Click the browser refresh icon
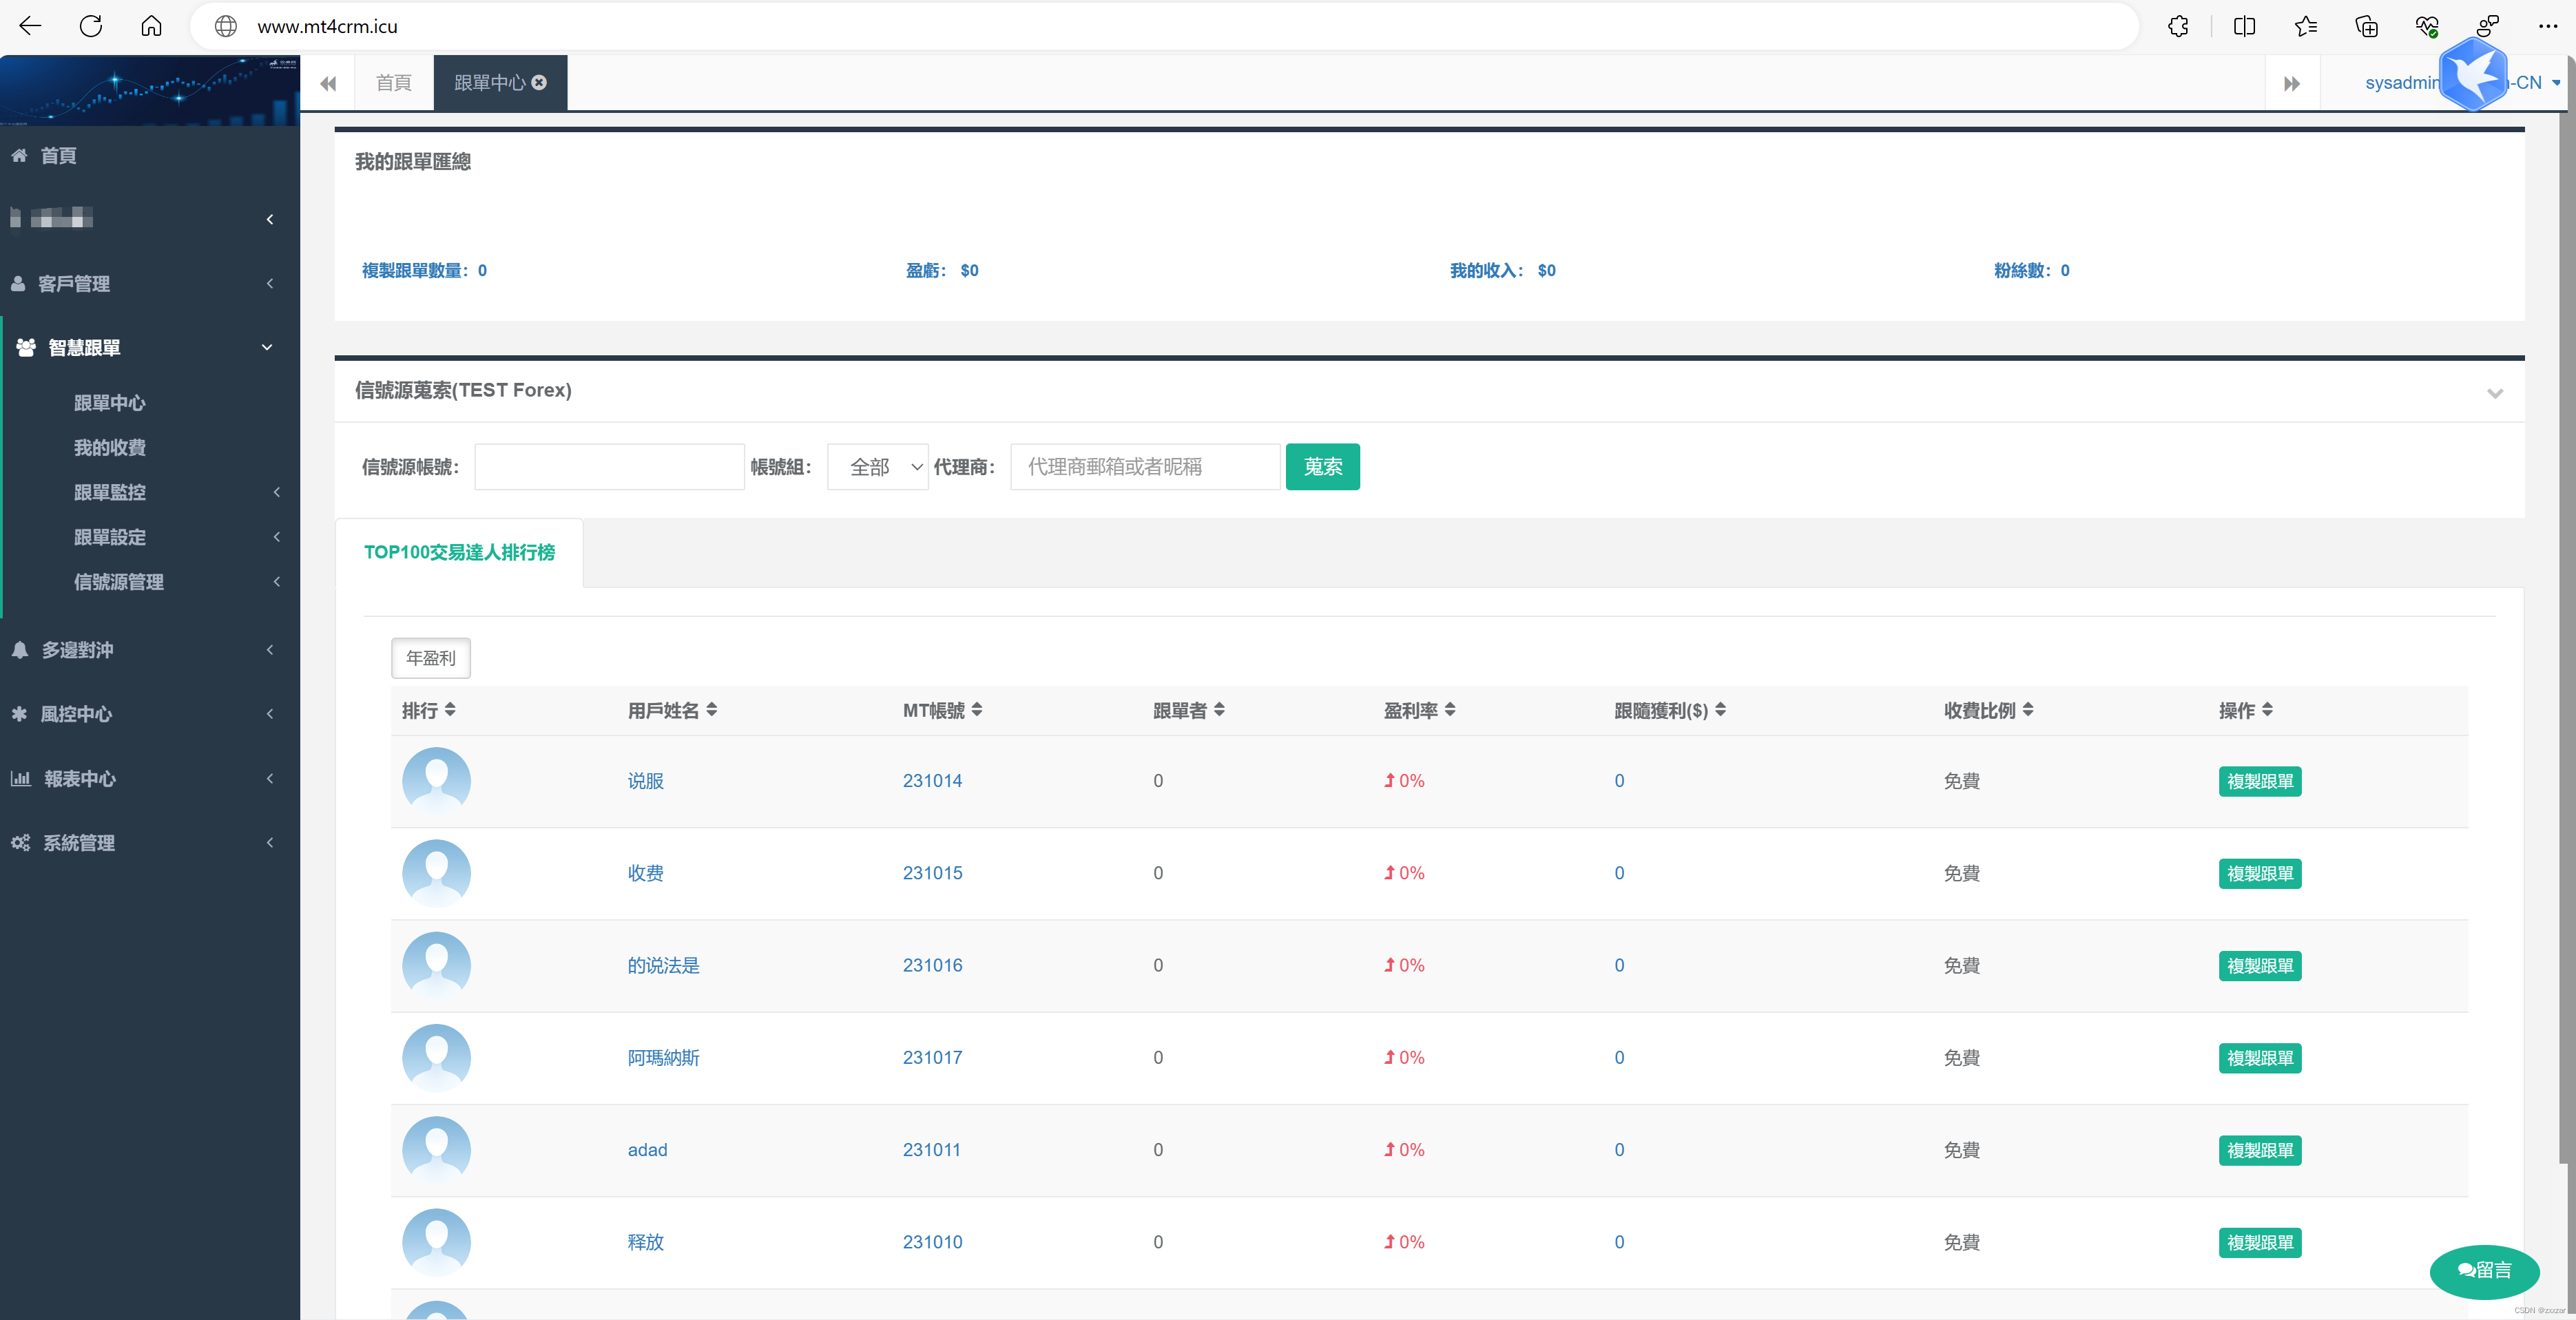The width and height of the screenshot is (2576, 1320). point(91,26)
